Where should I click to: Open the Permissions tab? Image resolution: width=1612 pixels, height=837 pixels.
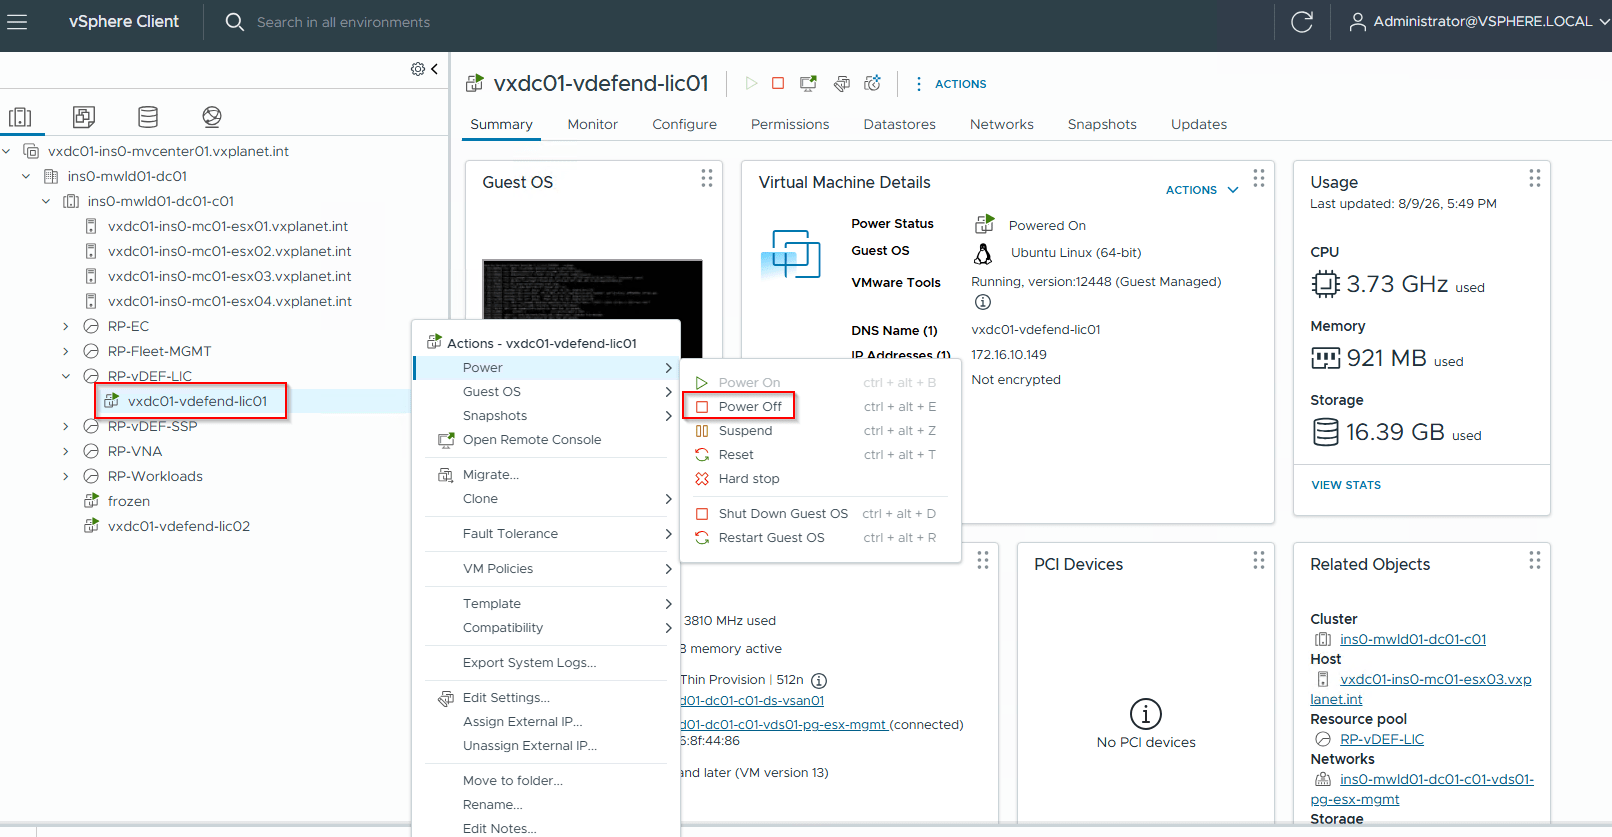790,124
